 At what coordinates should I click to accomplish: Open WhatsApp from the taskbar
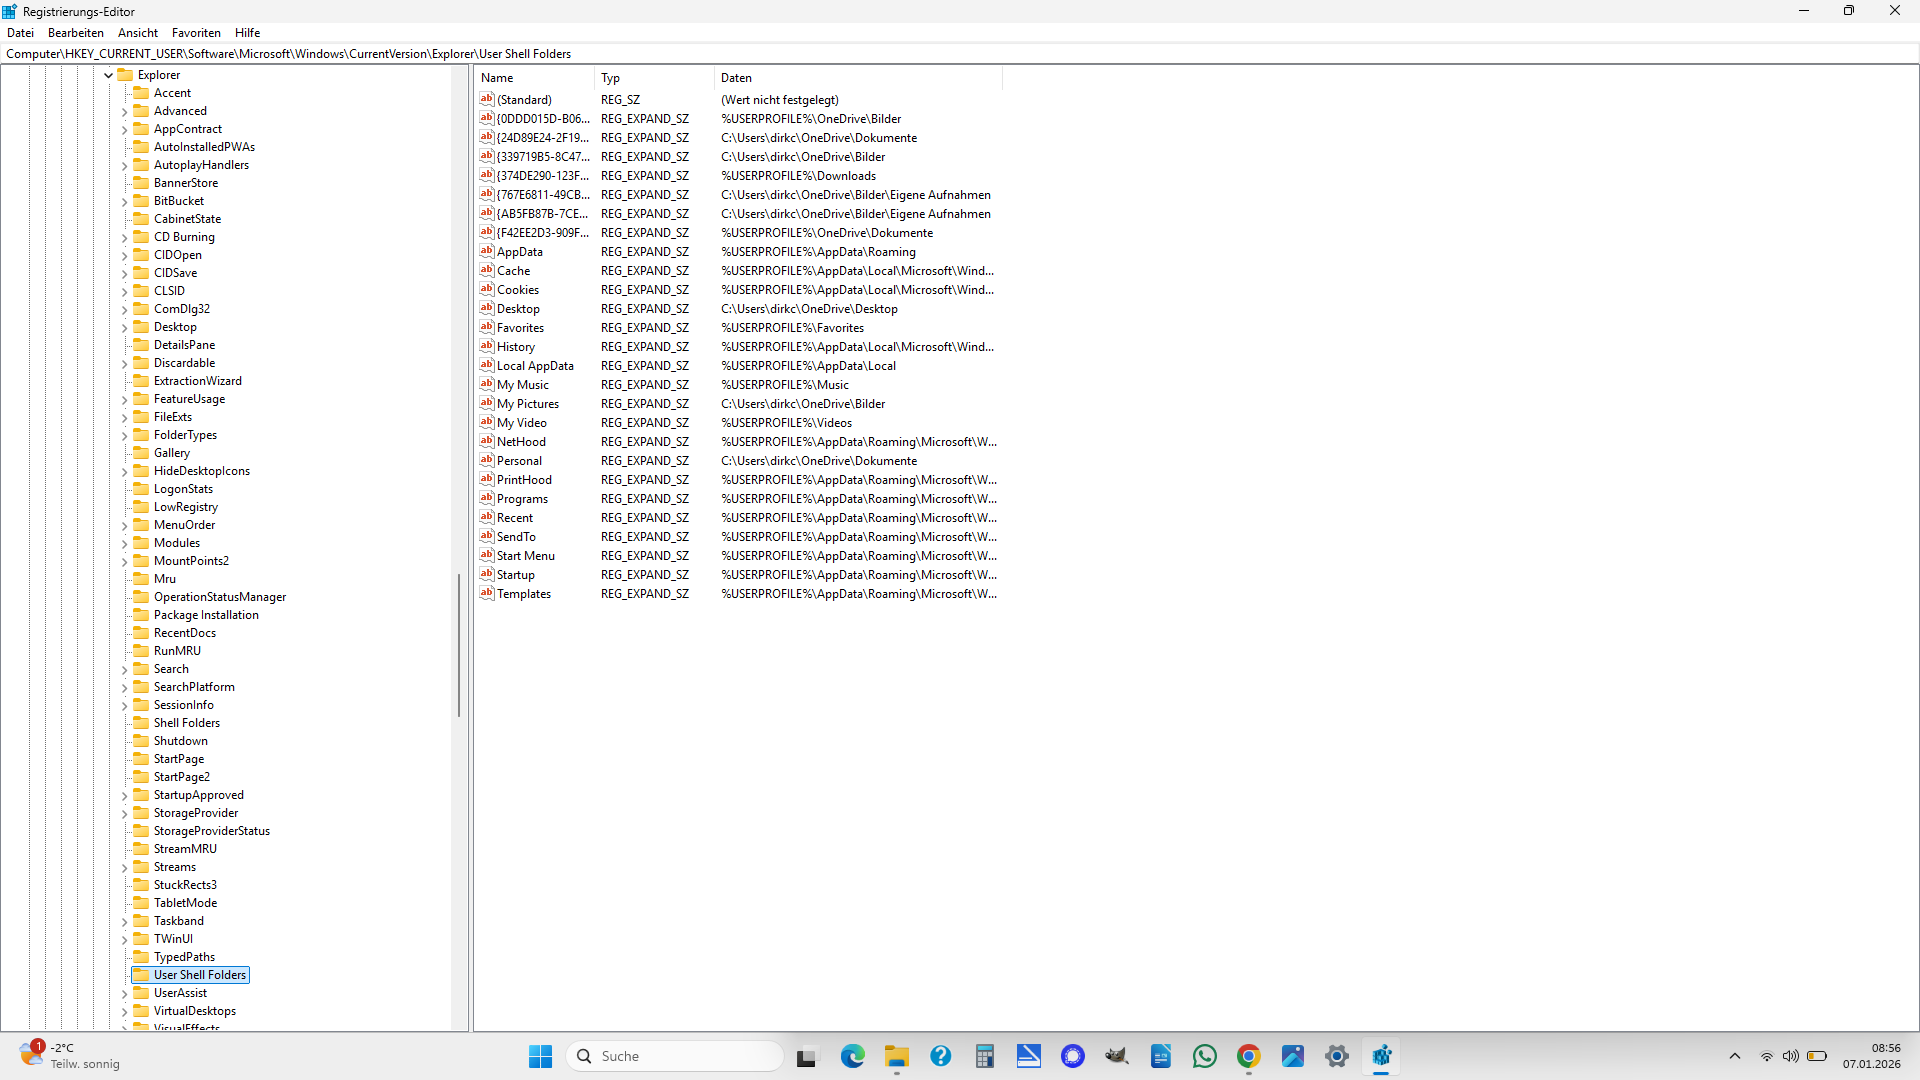(1205, 1056)
